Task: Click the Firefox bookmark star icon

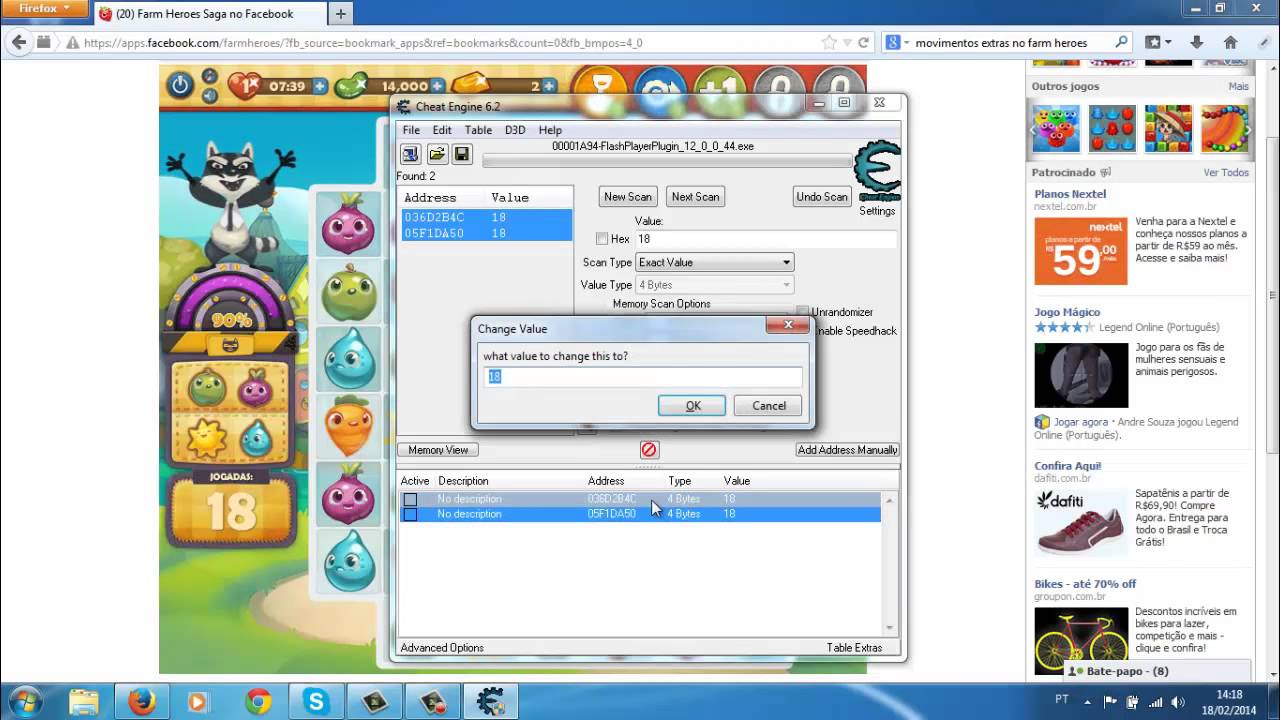Action: tap(829, 43)
